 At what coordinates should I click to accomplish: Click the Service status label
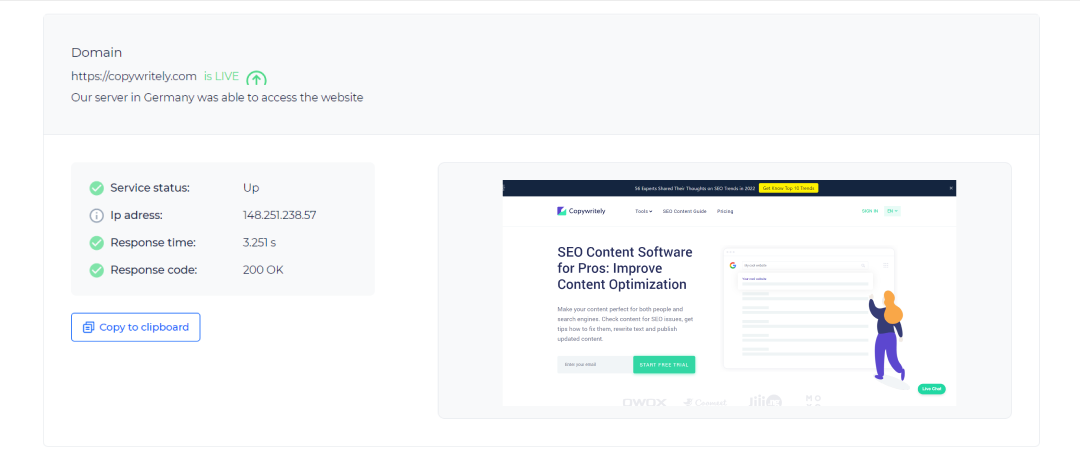pos(149,187)
